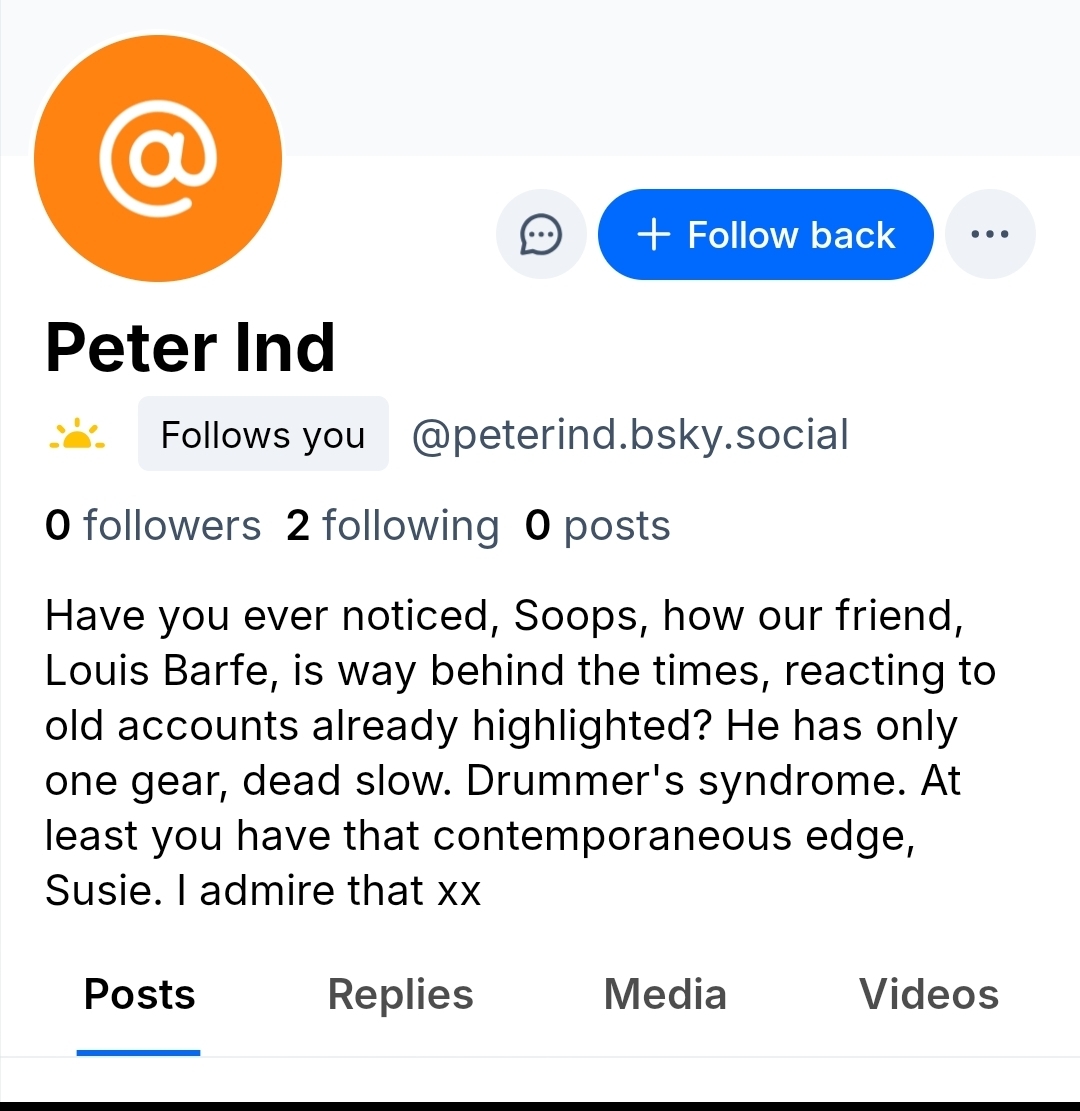Image resolution: width=1080 pixels, height=1111 pixels.
Task: Click the white @ symbol in avatar
Action: 158,160
